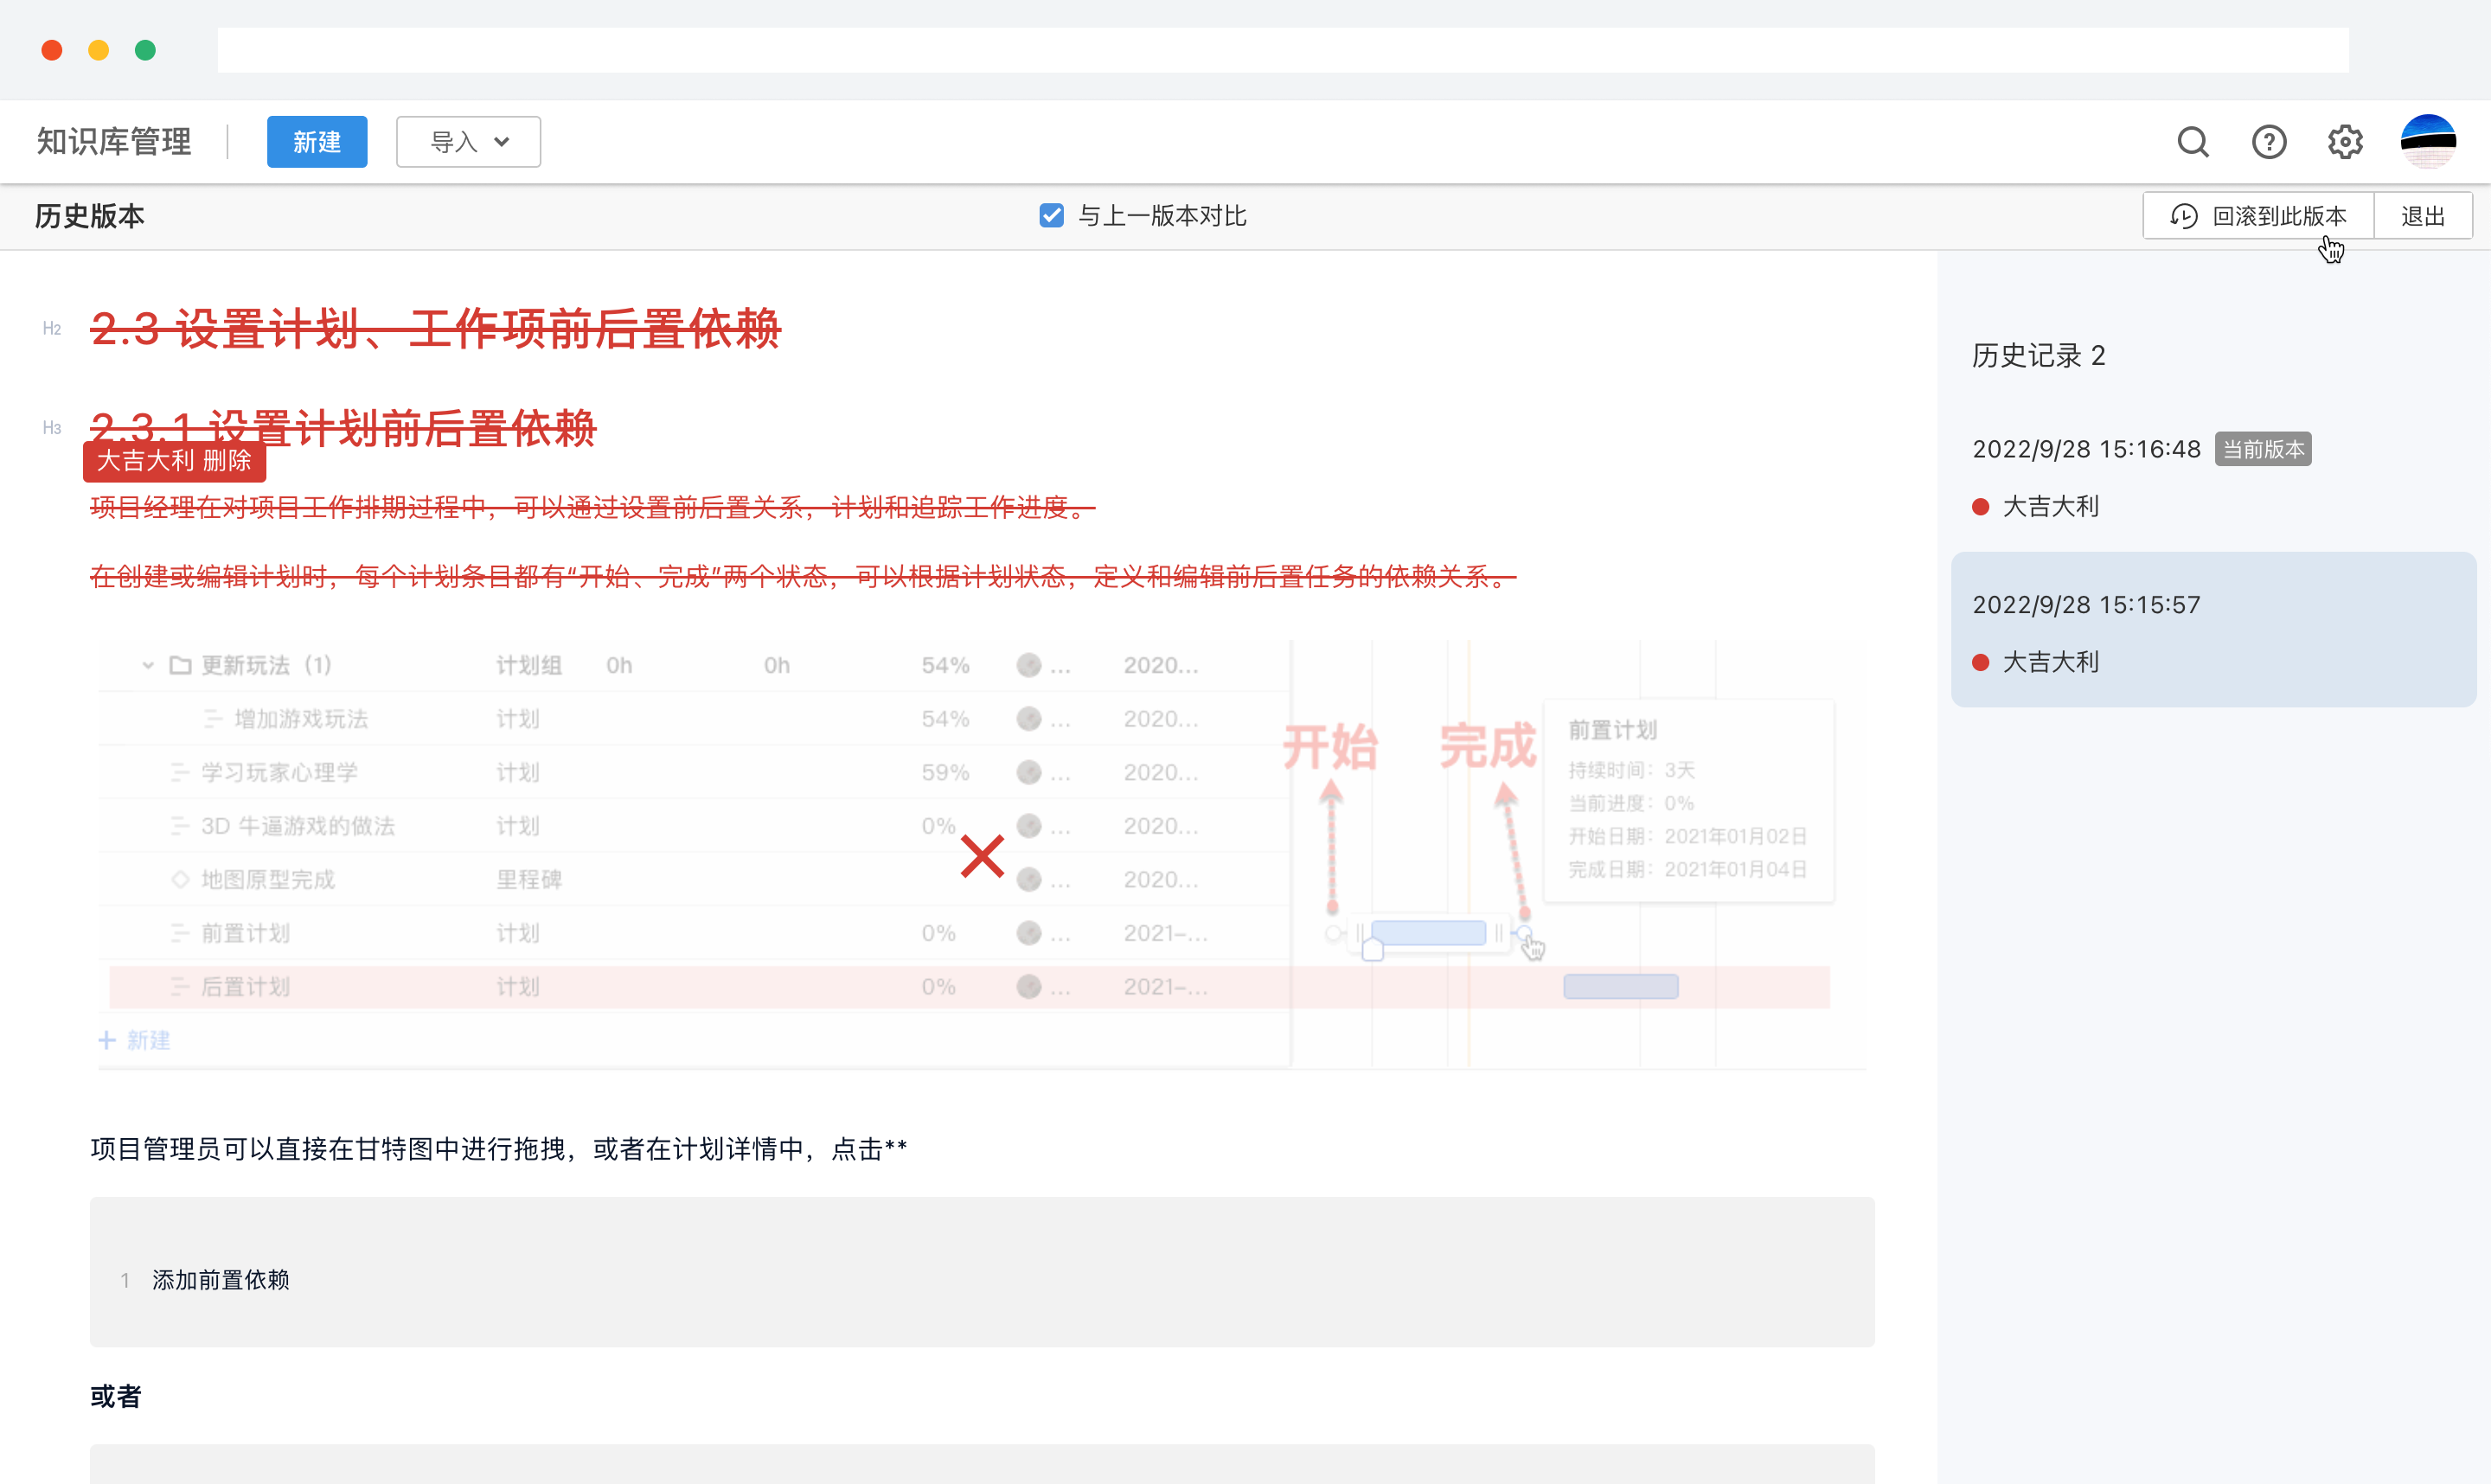Click the progress circle for 增加游戏玩法

1030,718
